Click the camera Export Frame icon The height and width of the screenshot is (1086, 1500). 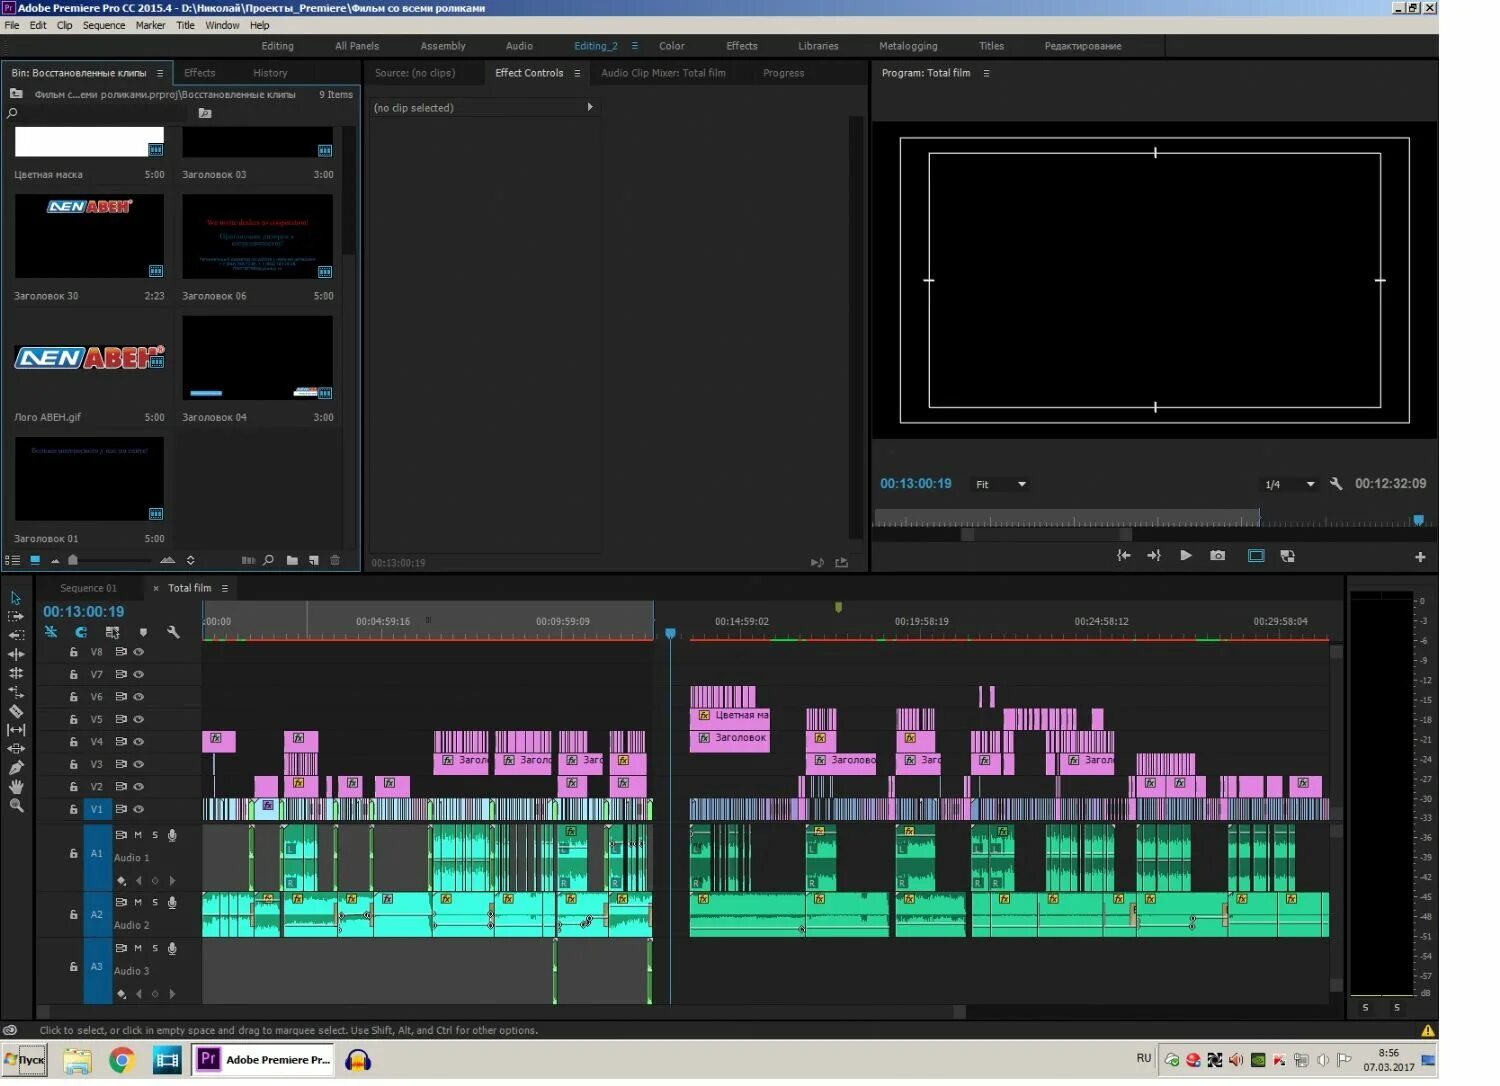click(x=1217, y=557)
